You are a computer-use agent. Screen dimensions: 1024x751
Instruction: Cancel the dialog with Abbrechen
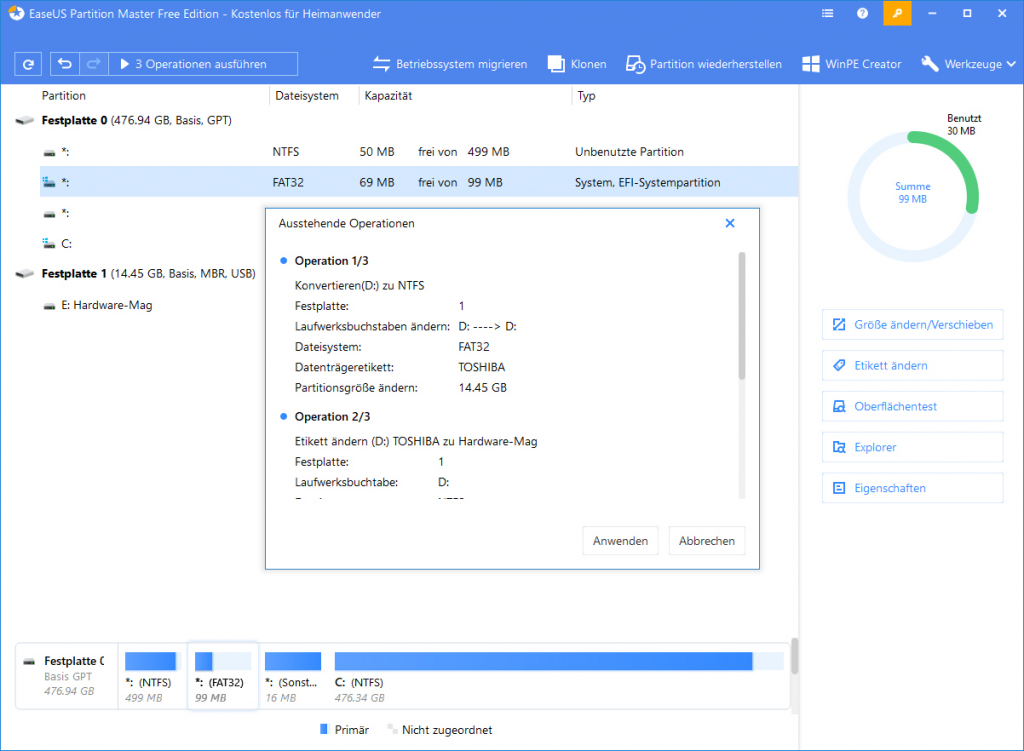coord(706,540)
